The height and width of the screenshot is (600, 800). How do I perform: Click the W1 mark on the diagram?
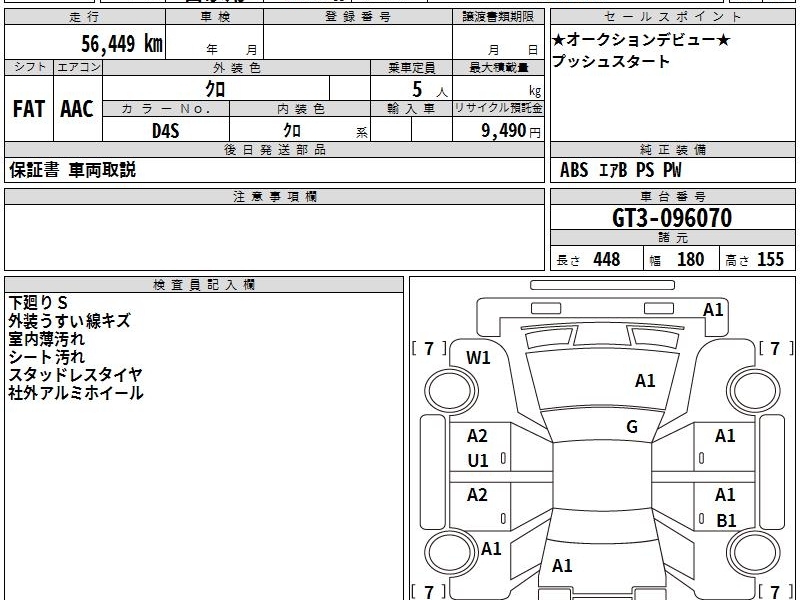pyautogui.click(x=478, y=358)
